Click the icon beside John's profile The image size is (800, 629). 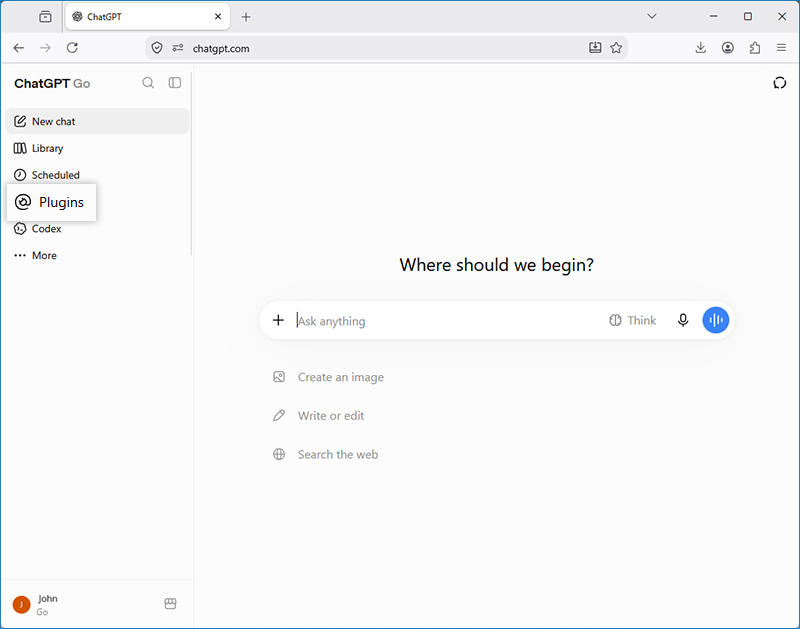[170, 604]
